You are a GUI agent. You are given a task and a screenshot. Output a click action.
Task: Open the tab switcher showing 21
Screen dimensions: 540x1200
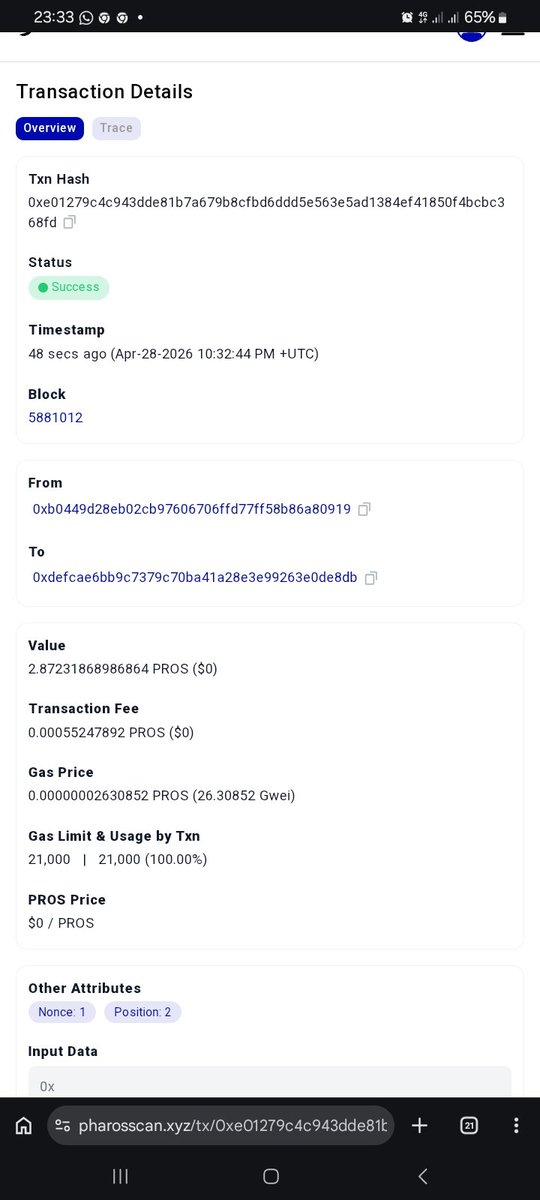469,1125
